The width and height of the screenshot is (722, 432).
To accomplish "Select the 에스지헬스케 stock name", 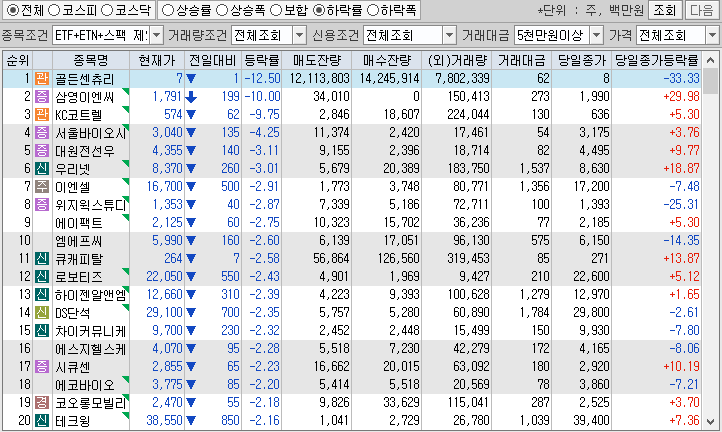I will point(90,349).
